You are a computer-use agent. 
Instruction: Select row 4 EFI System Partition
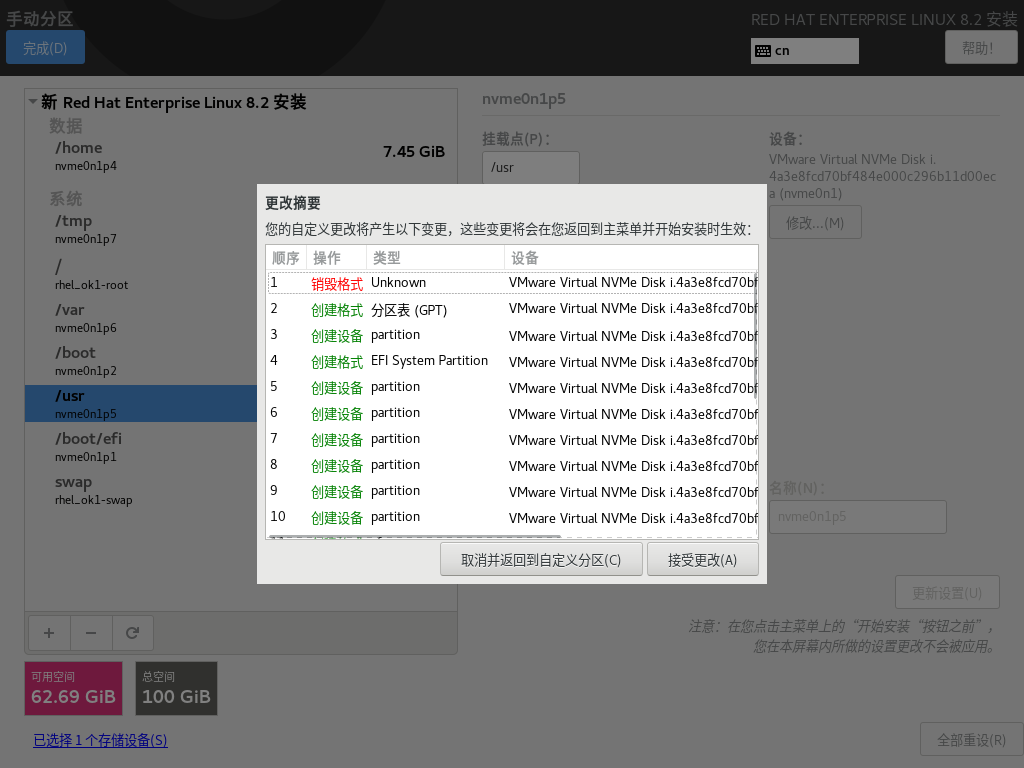(x=511, y=361)
